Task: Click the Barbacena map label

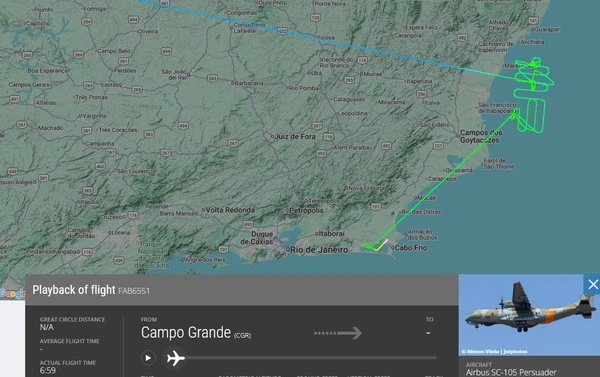Action: [x=249, y=83]
